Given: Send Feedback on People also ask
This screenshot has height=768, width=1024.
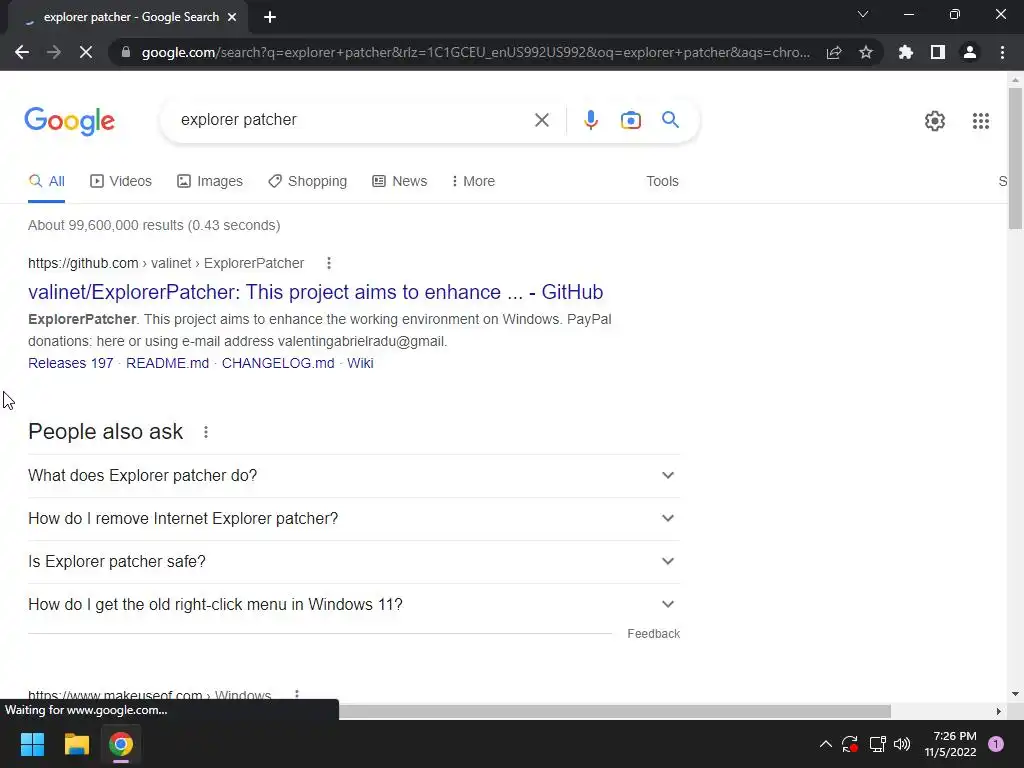Looking at the screenshot, I should click(x=653, y=633).
